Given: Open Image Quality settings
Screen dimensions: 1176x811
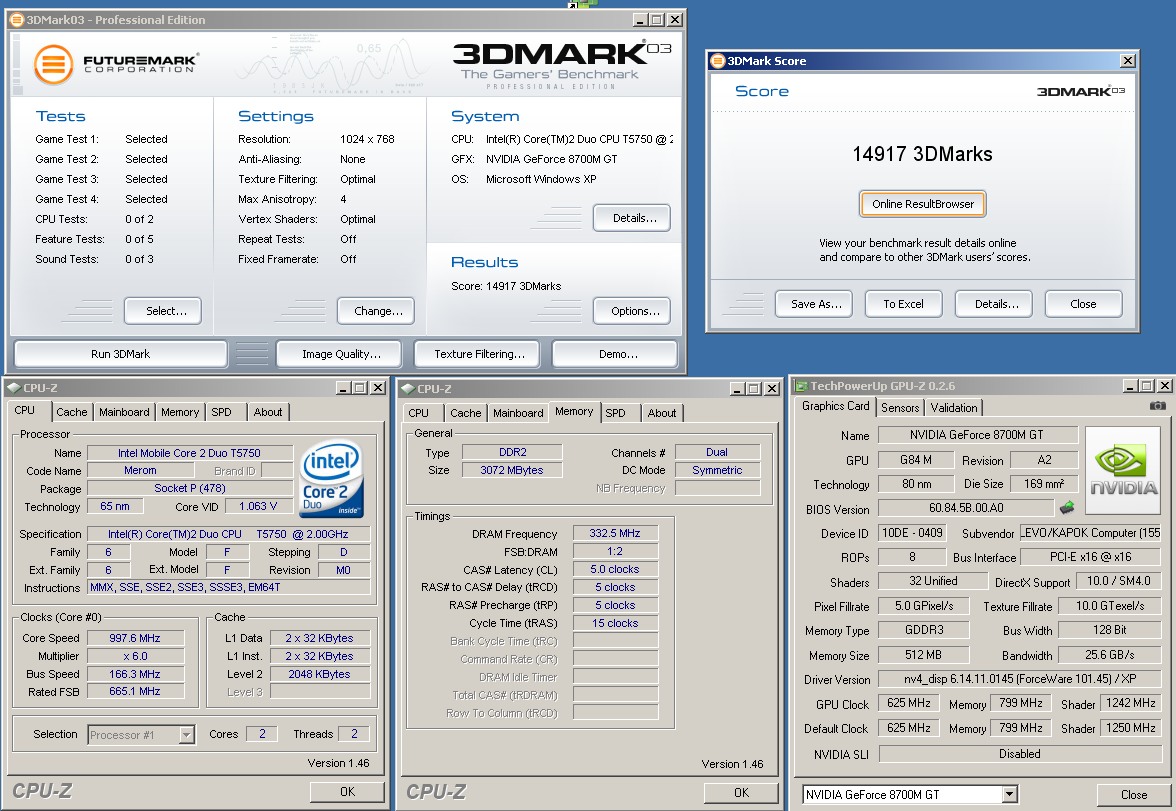Looking at the screenshot, I should (341, 354).
